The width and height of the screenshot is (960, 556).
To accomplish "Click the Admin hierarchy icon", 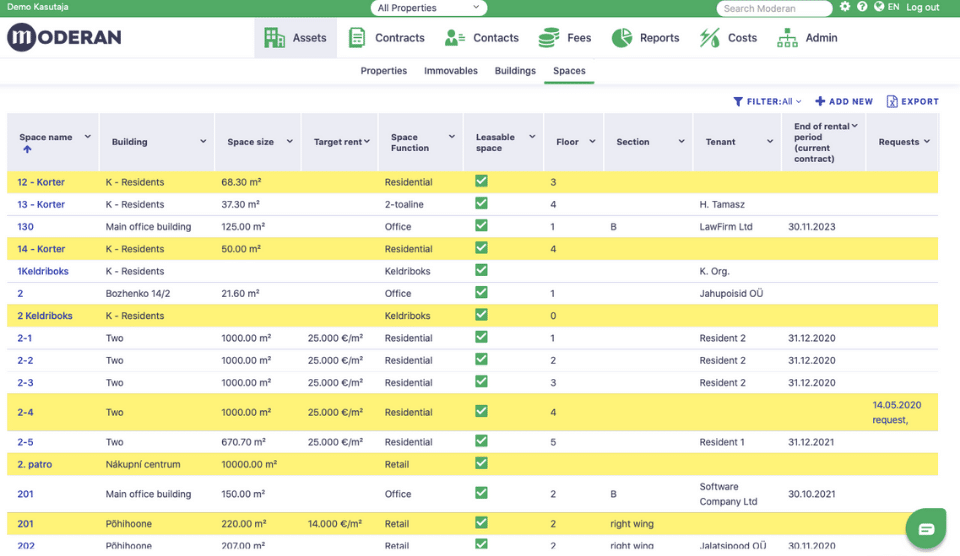I will (x=787, y=37).
